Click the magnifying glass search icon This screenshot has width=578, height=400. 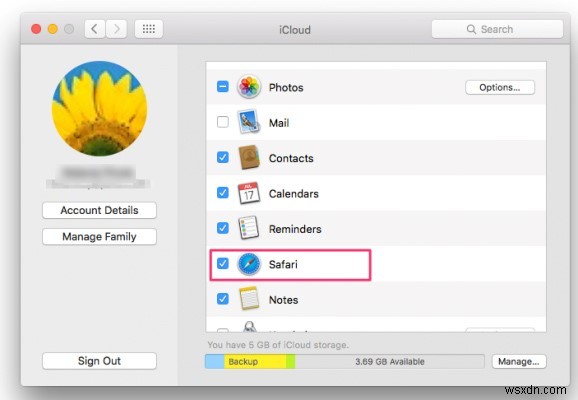click(x=471, y=29)
